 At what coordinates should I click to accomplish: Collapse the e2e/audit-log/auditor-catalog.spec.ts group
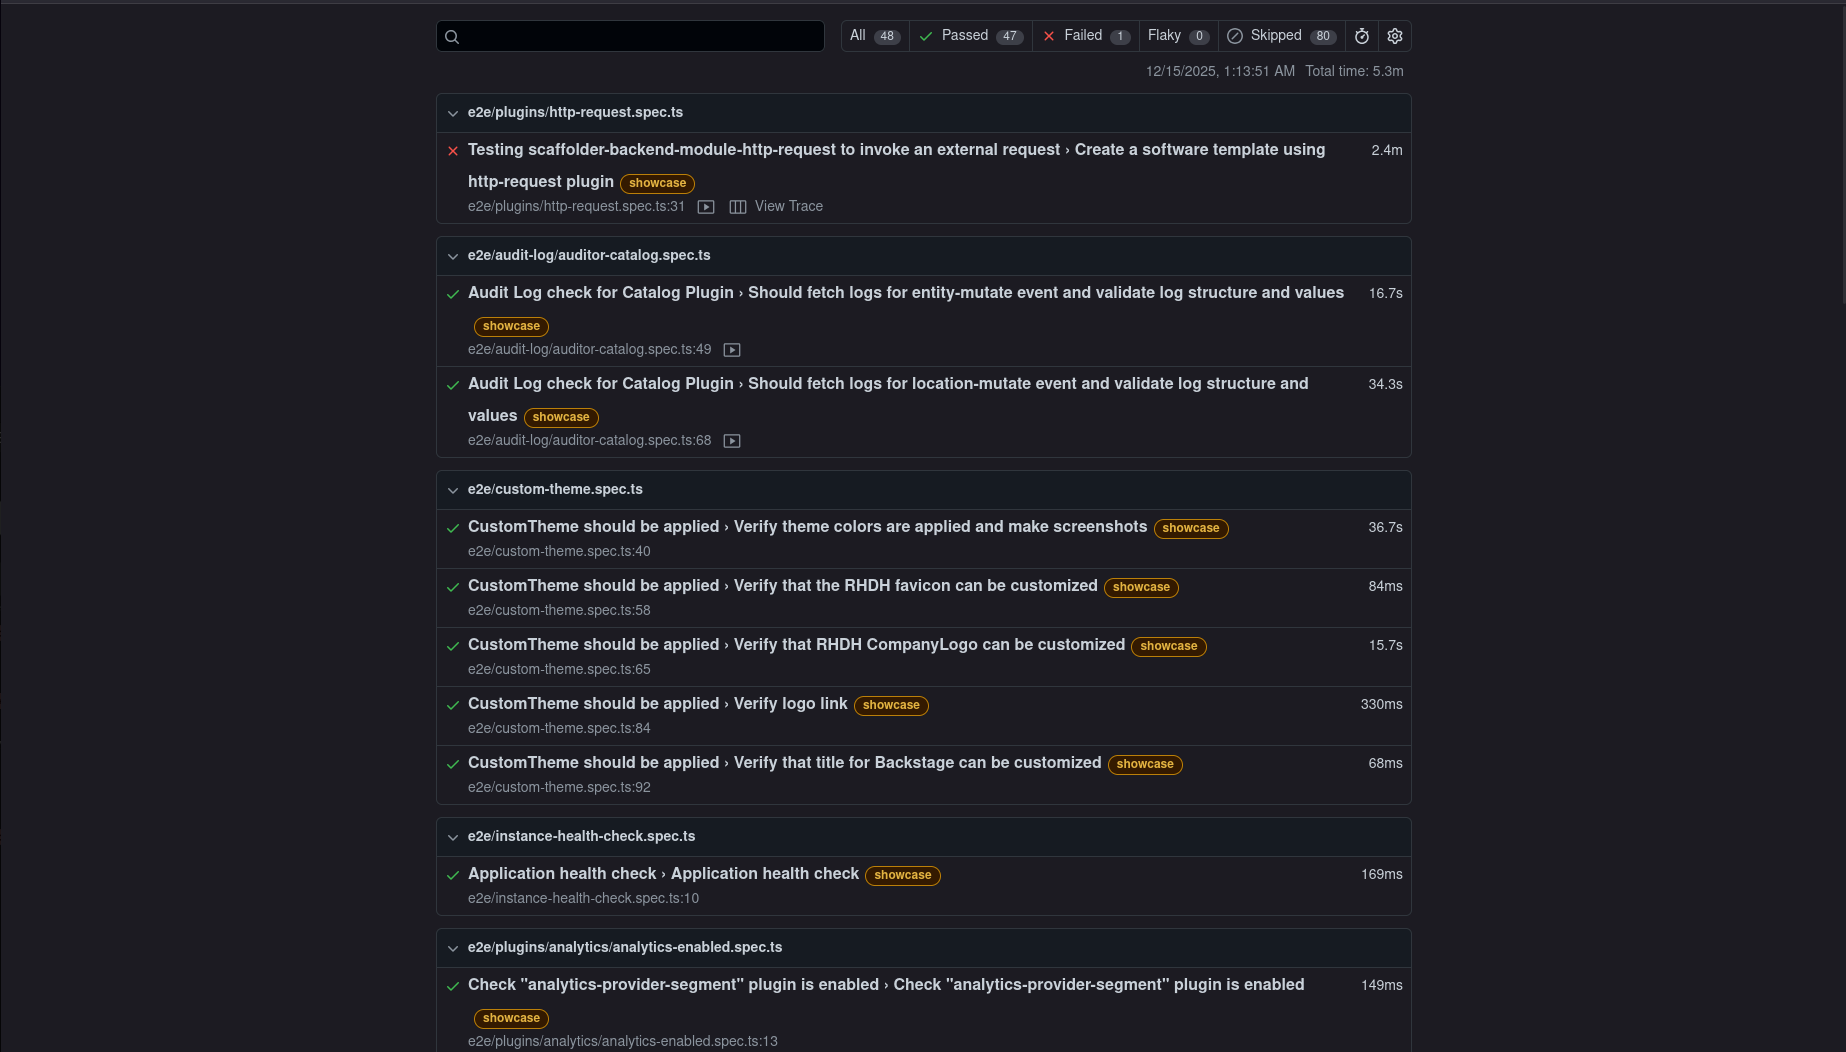(453, 256)
